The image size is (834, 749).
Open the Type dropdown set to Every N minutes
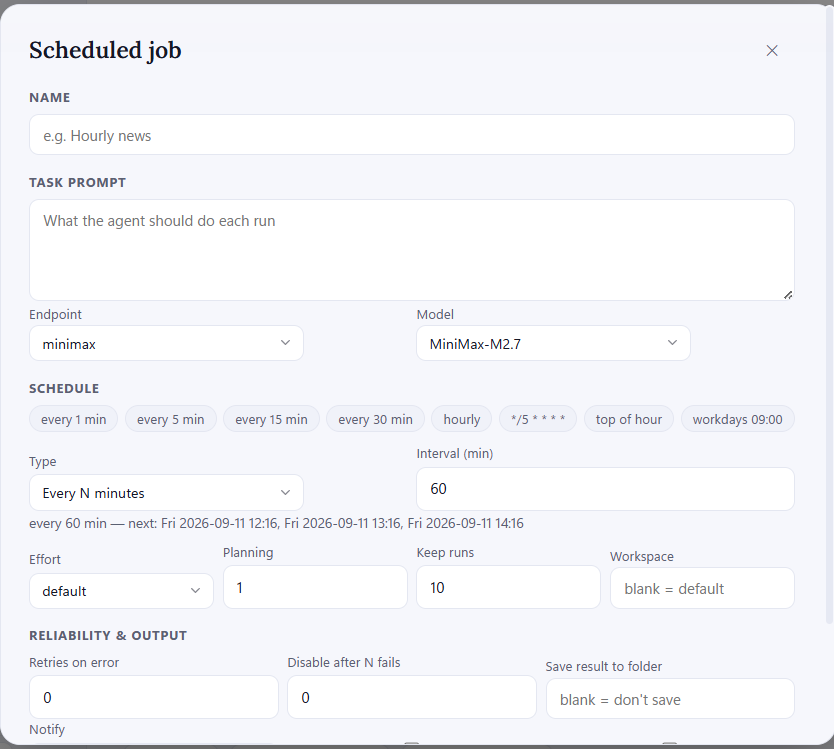[x=166, y=493]
